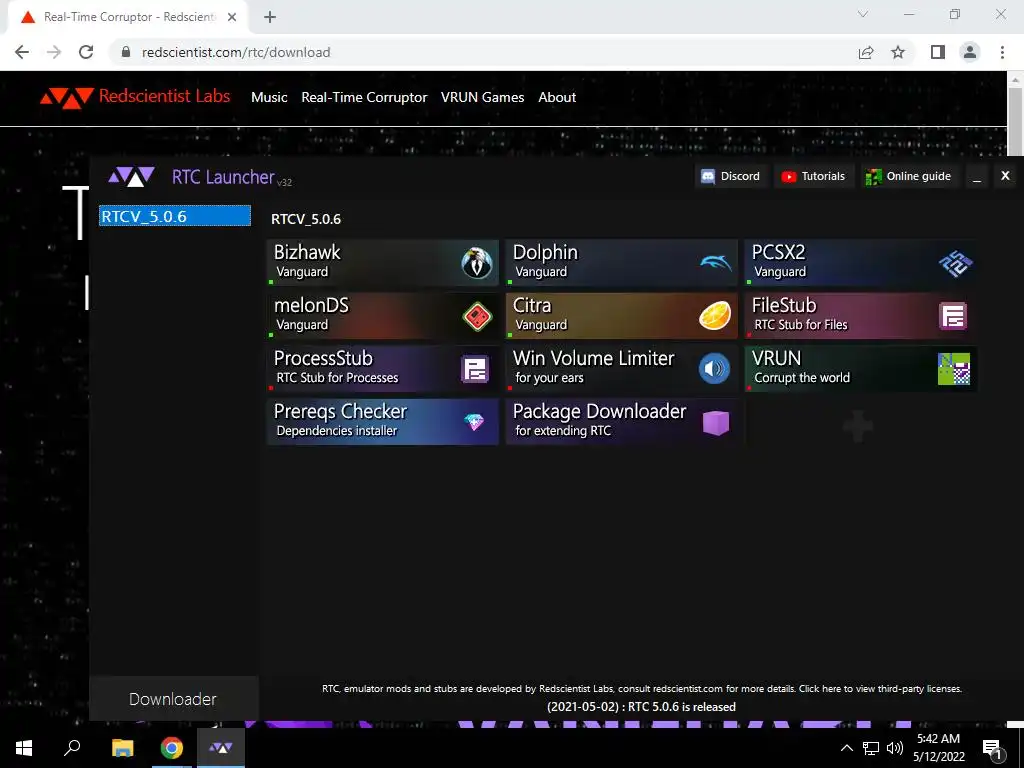The width and height of the screenshot is (1024, 768).
Task: Click the VRUN pixelated icon
Action: [953, 369]
